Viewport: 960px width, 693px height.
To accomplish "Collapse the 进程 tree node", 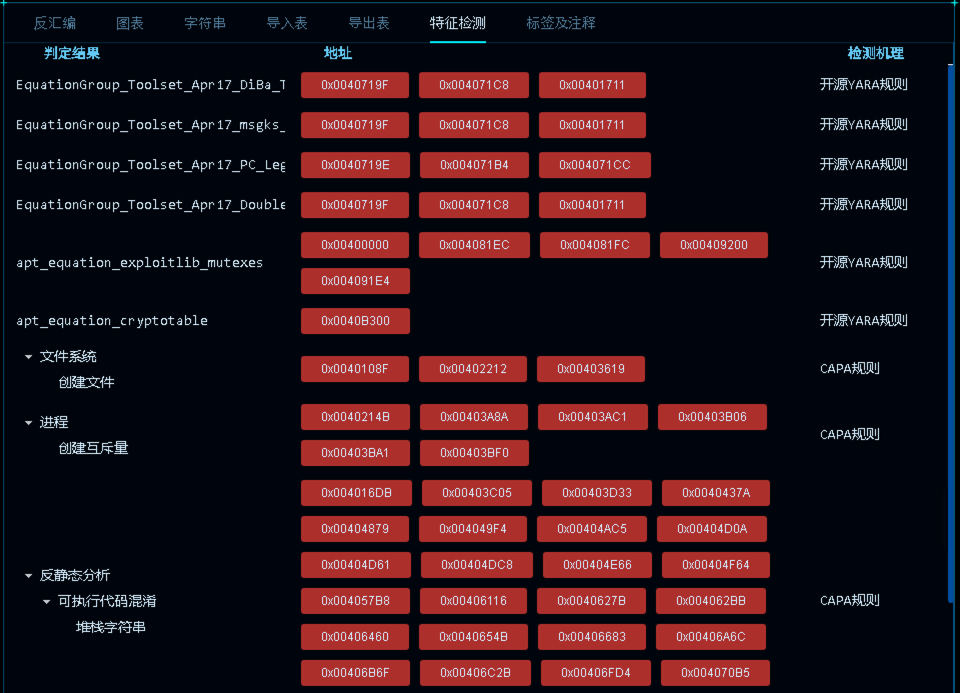I will pyautogui.click(x=28, y=423).
